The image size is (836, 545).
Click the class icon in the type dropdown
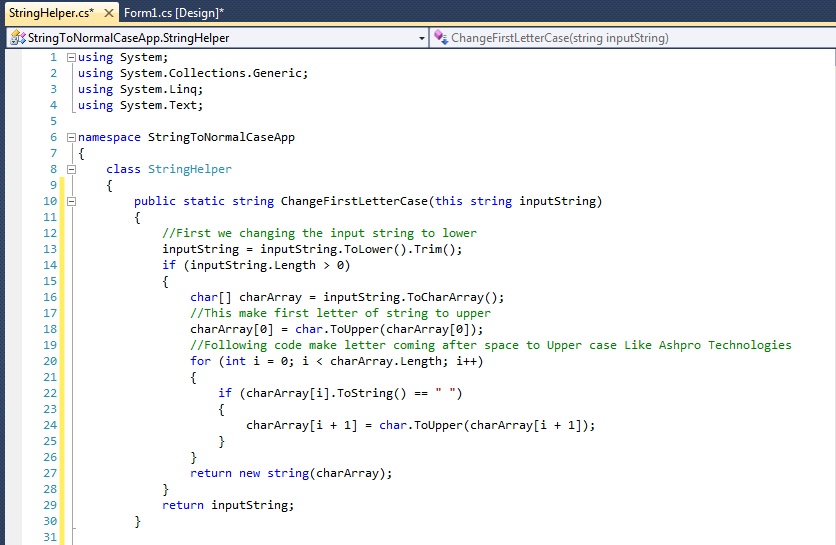coord(18,37)
